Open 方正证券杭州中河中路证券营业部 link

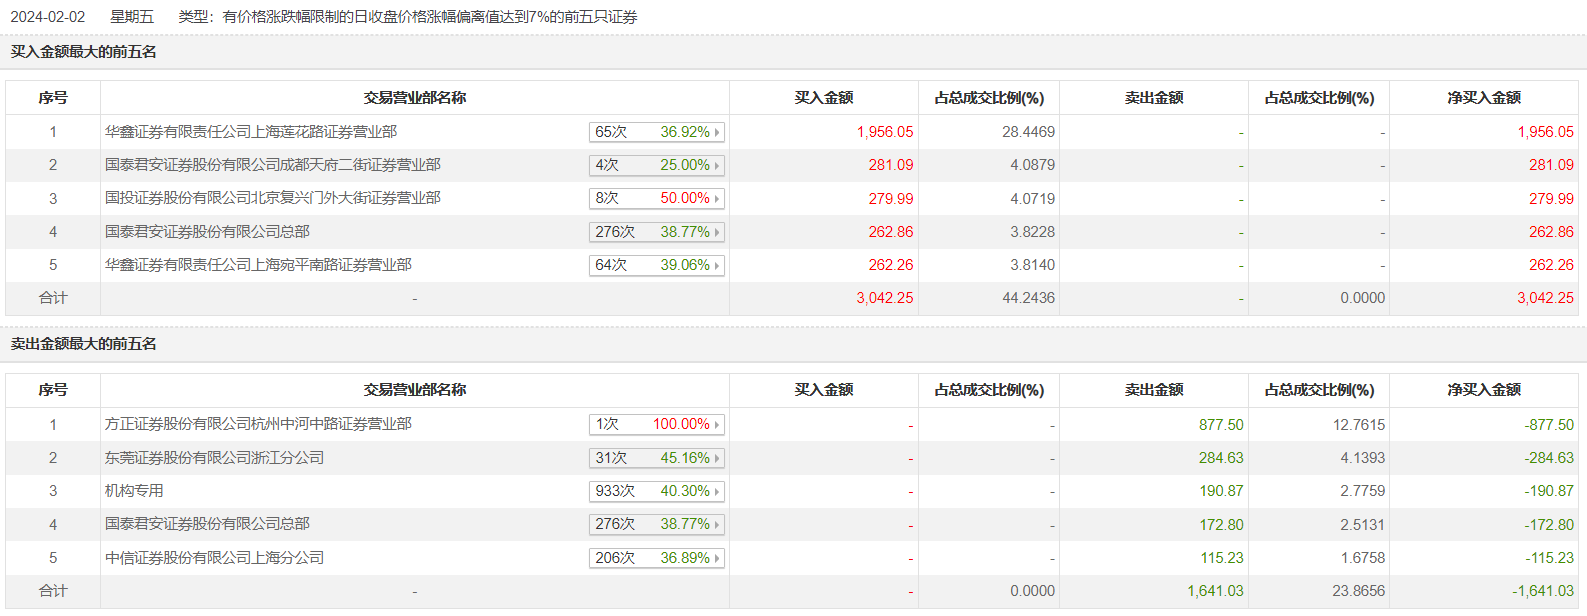pyautogui.click(x=258, y=424)
